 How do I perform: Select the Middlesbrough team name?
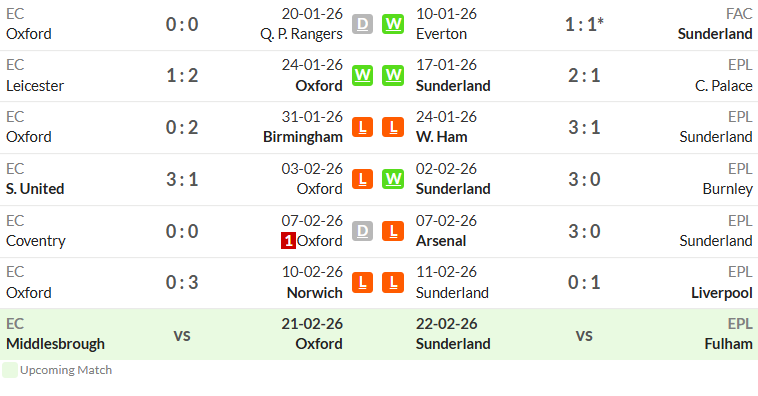pos(55,344)
